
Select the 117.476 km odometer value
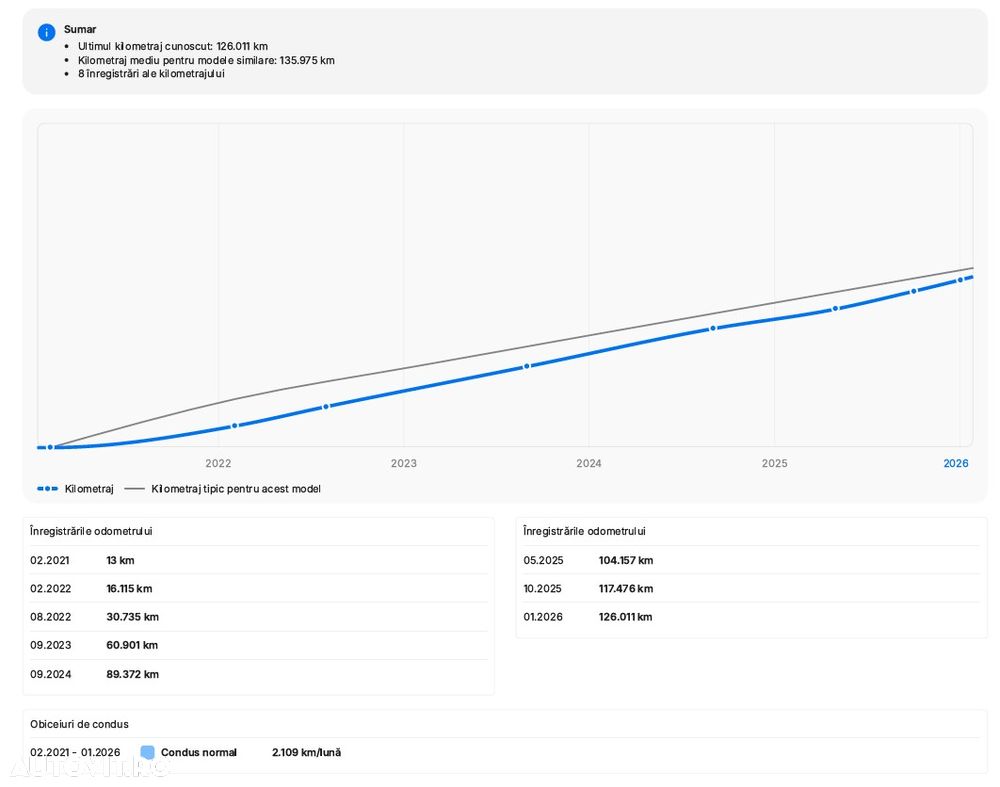(626, 589)
